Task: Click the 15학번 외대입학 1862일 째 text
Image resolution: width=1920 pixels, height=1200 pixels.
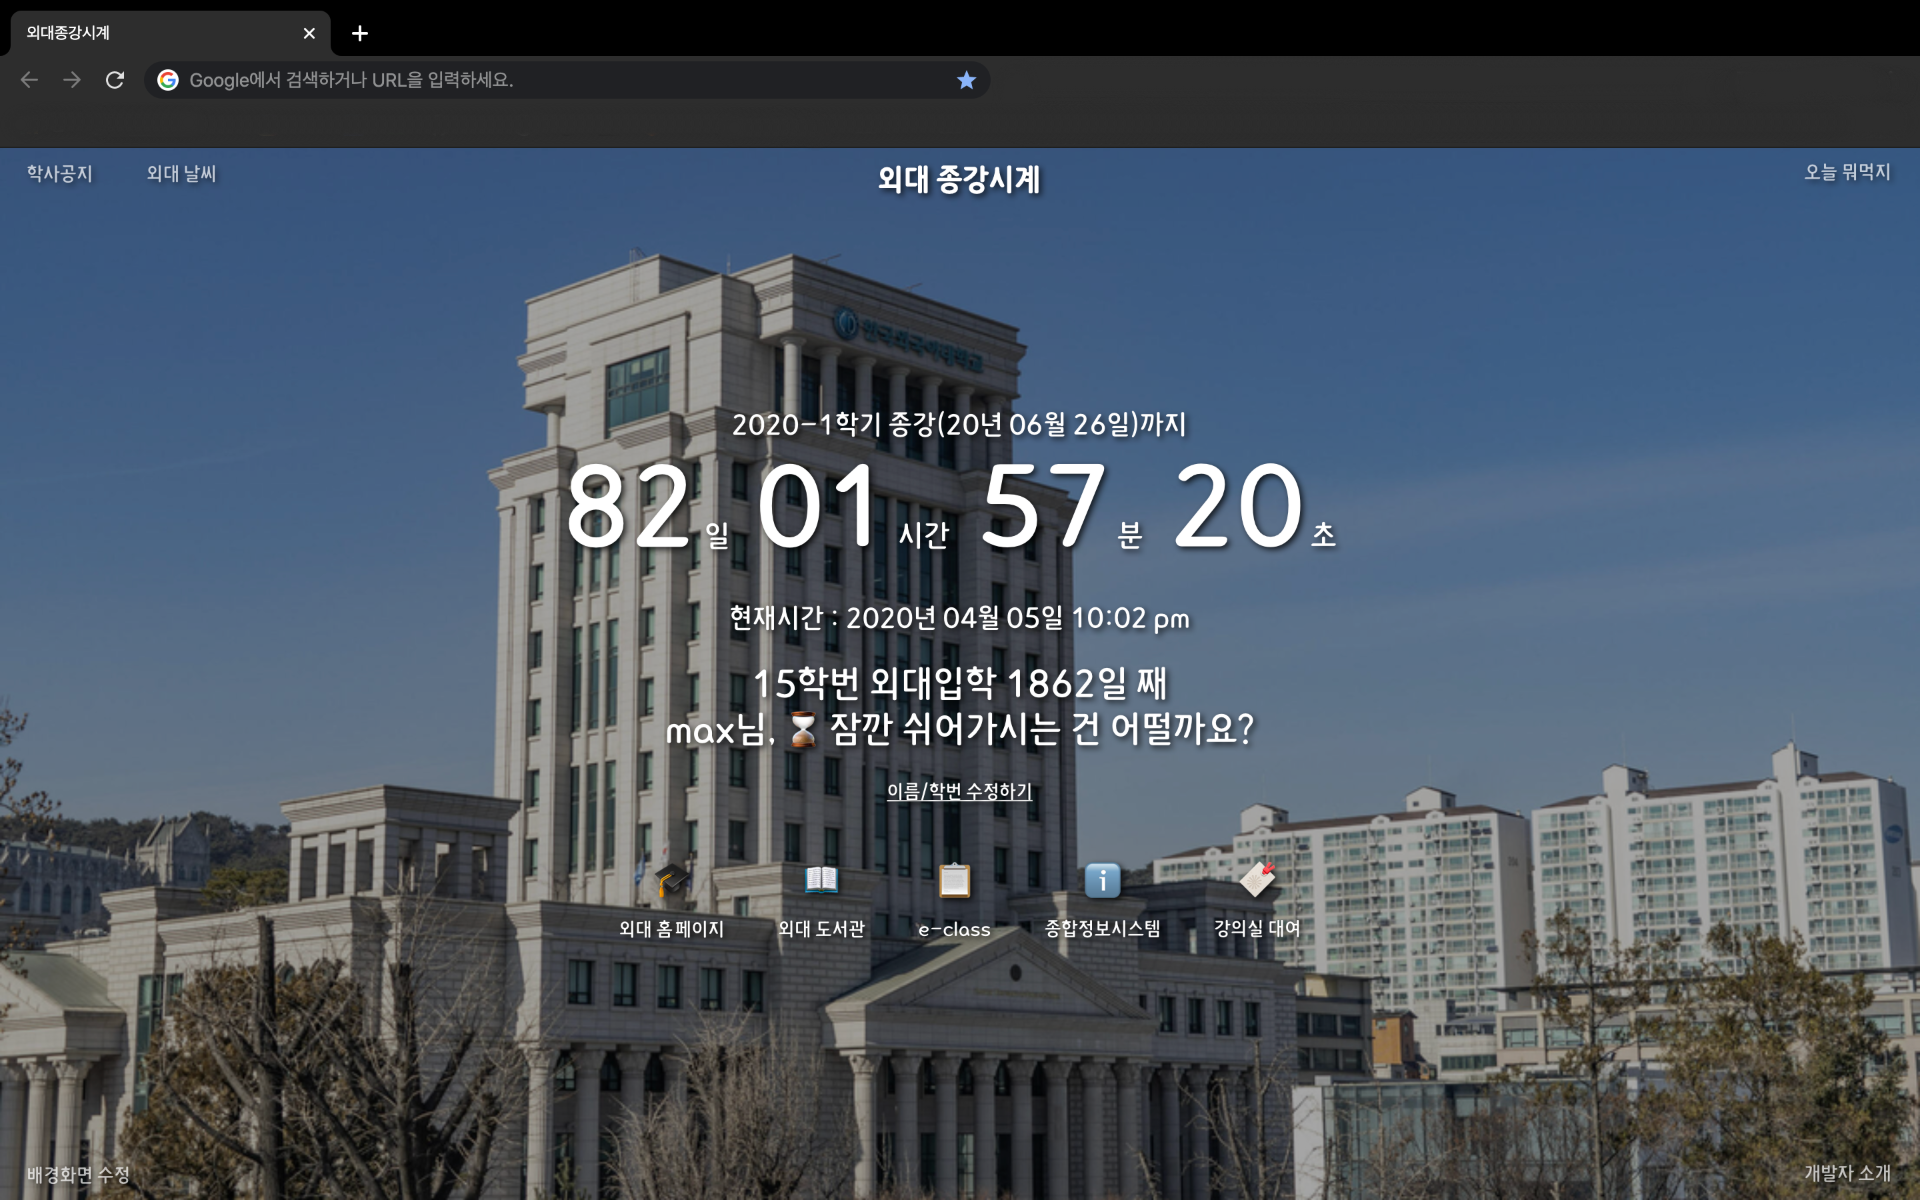Action: 959,684
